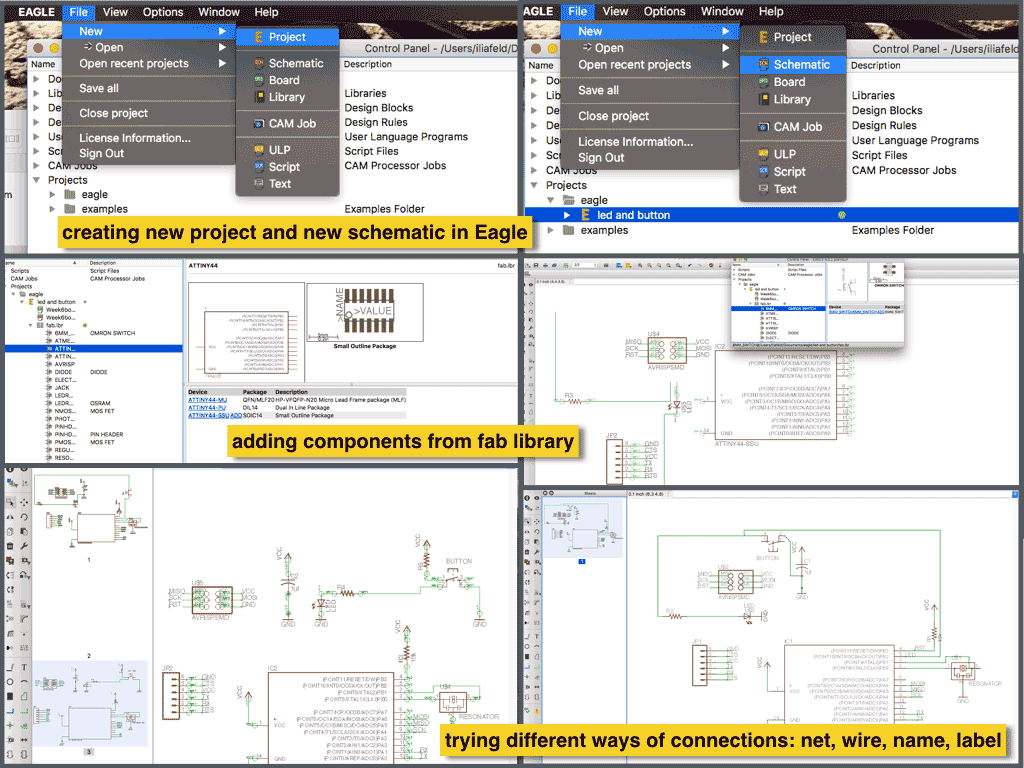Image resolution: width=1024 pixels, height=768 pixels.
Task: Pick the Circle tool in bottom-left editor toolbar
Action: tap(10, 682)
